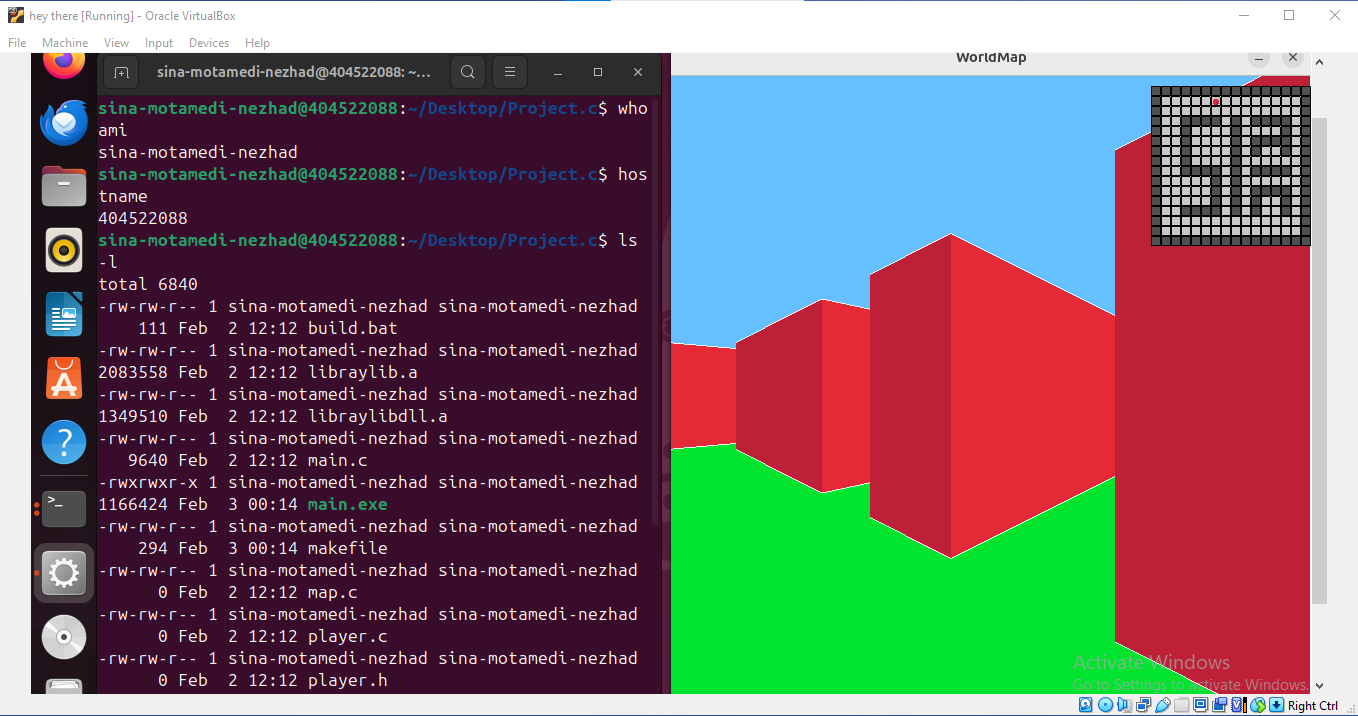The width and height of the screenshot is (1358, 716).
Task: Open a new terminal tab
Action: [x=121, y=71]
